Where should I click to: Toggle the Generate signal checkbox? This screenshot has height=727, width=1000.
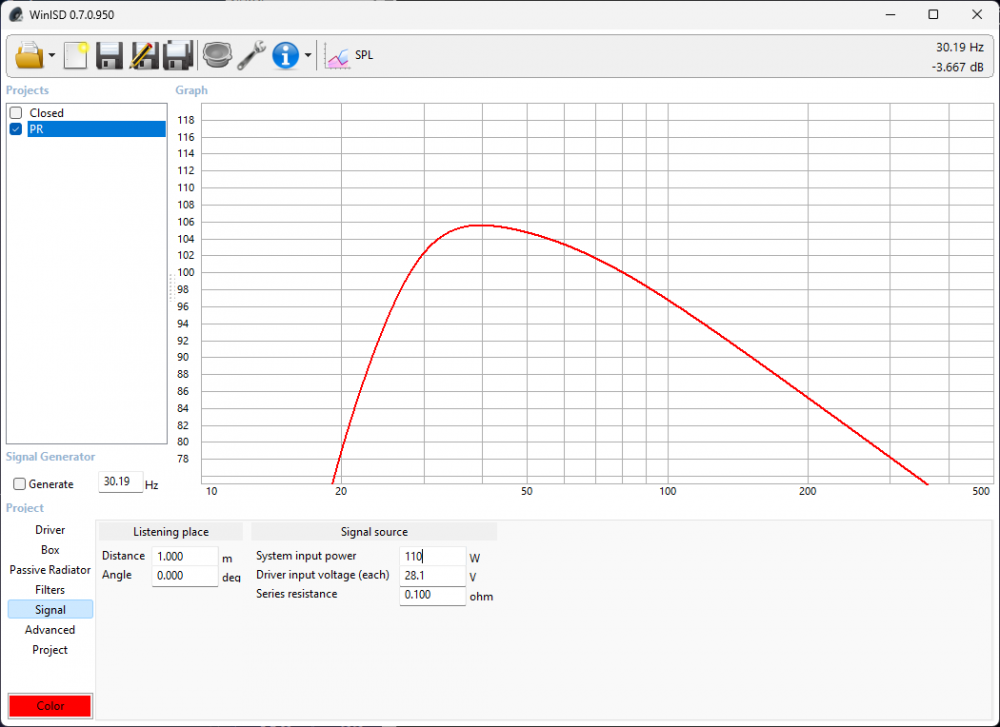click(x=19, y=484)
